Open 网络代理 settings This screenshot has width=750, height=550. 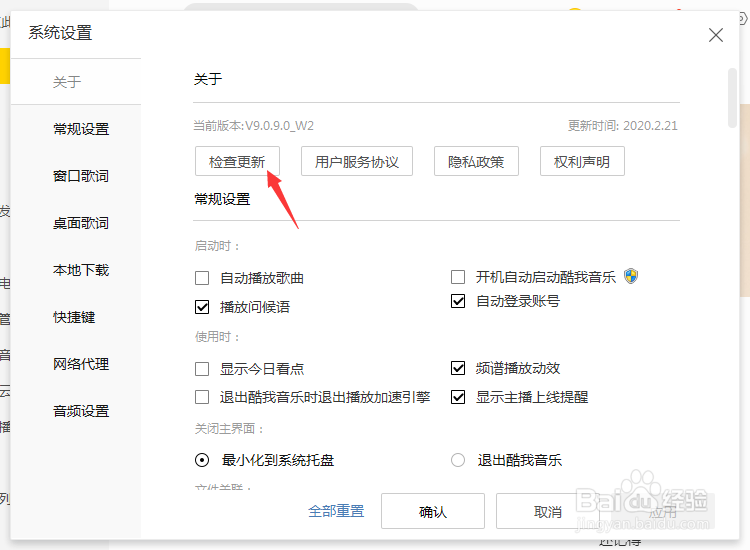click(81, 364)
